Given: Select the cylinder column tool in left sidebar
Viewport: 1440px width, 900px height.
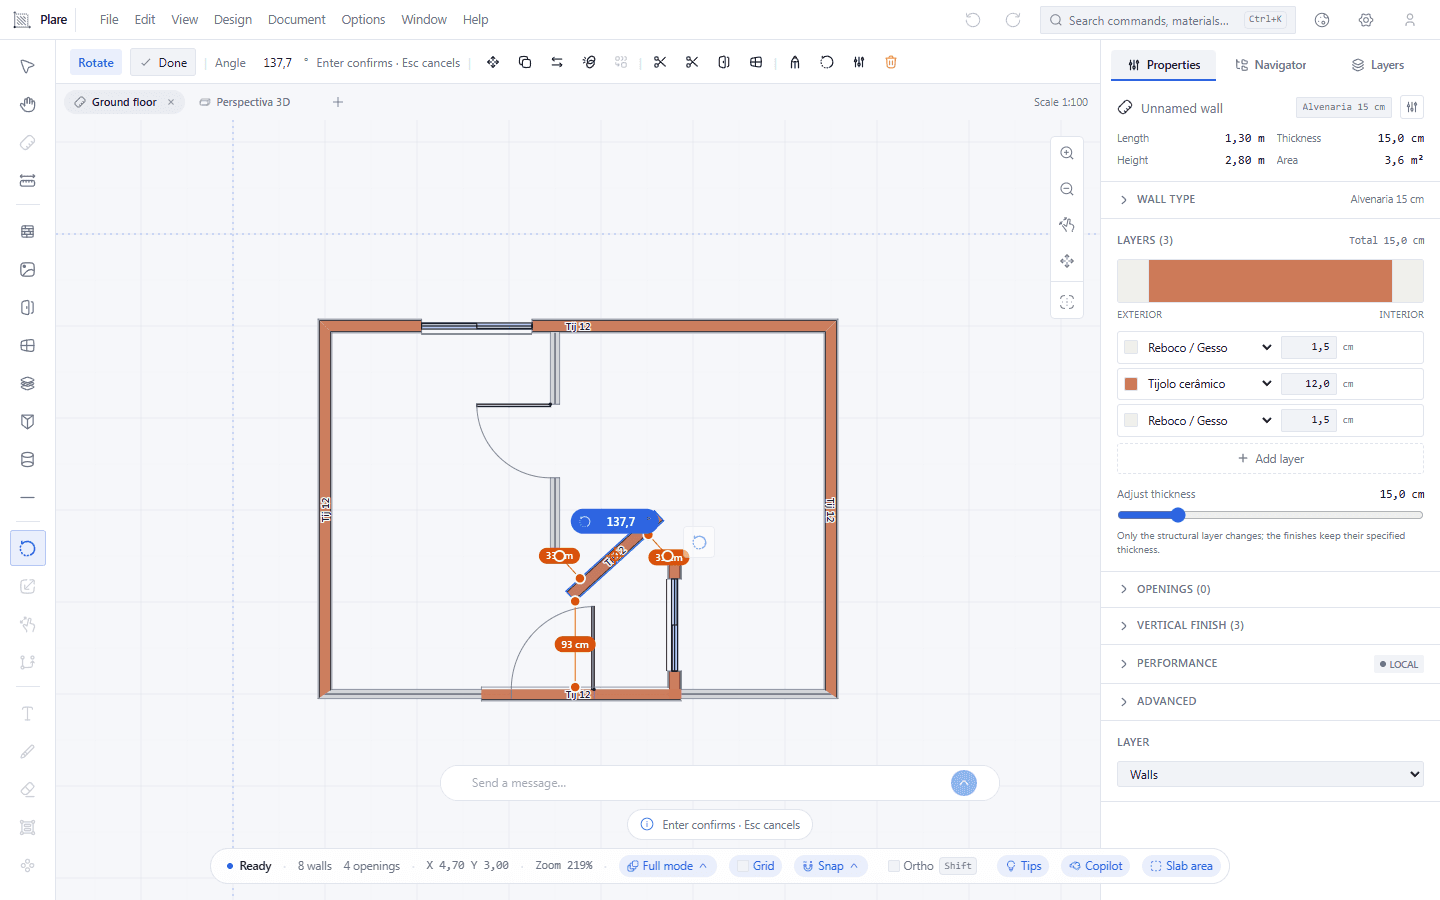Looking at the screenshot, I should point(28,460).
